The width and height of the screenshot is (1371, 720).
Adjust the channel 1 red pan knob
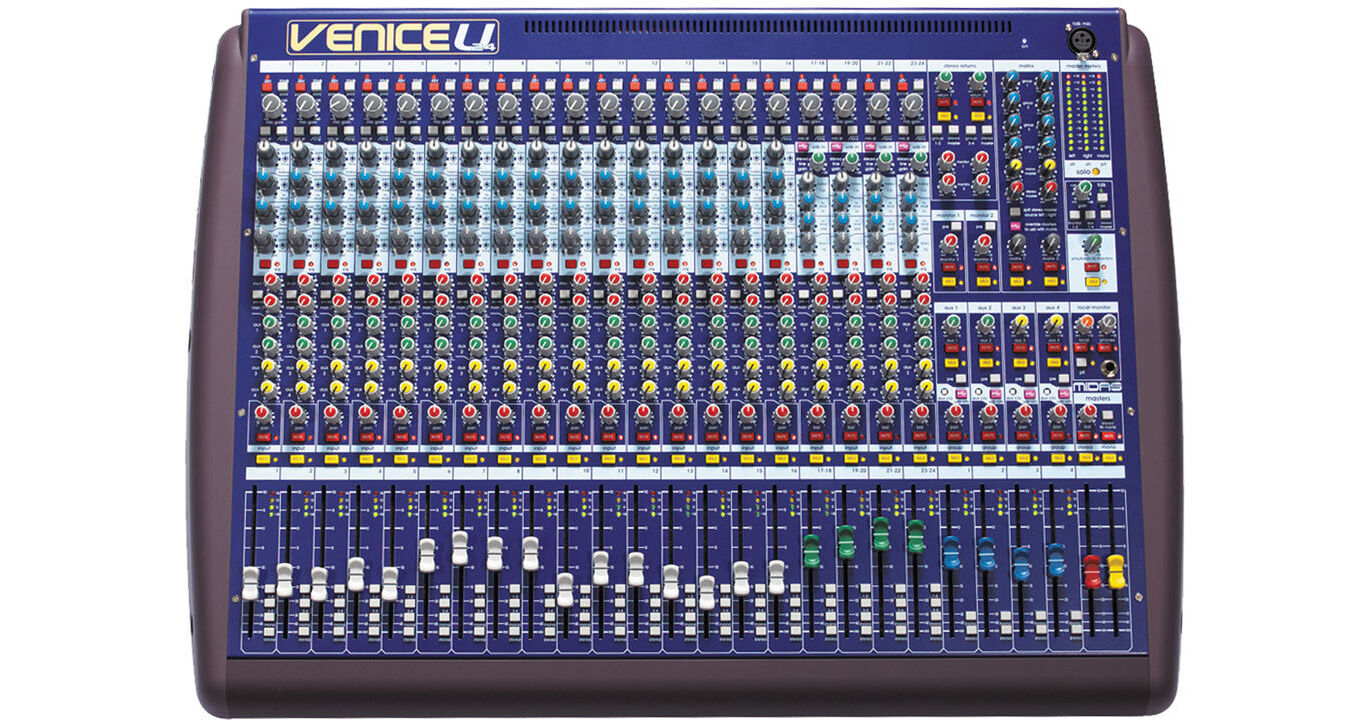(x=264, y=413)
